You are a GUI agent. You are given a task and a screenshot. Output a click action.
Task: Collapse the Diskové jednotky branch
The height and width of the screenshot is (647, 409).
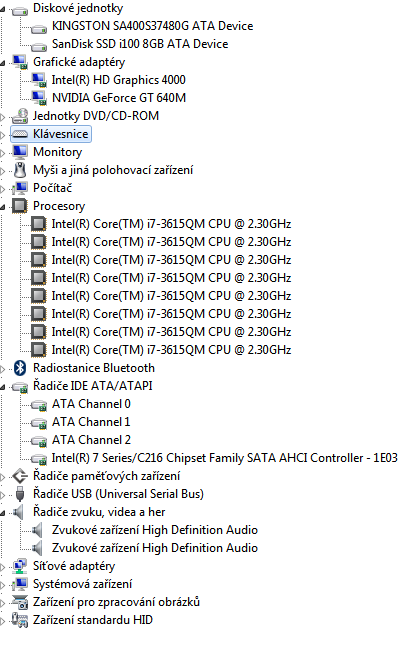3,9
